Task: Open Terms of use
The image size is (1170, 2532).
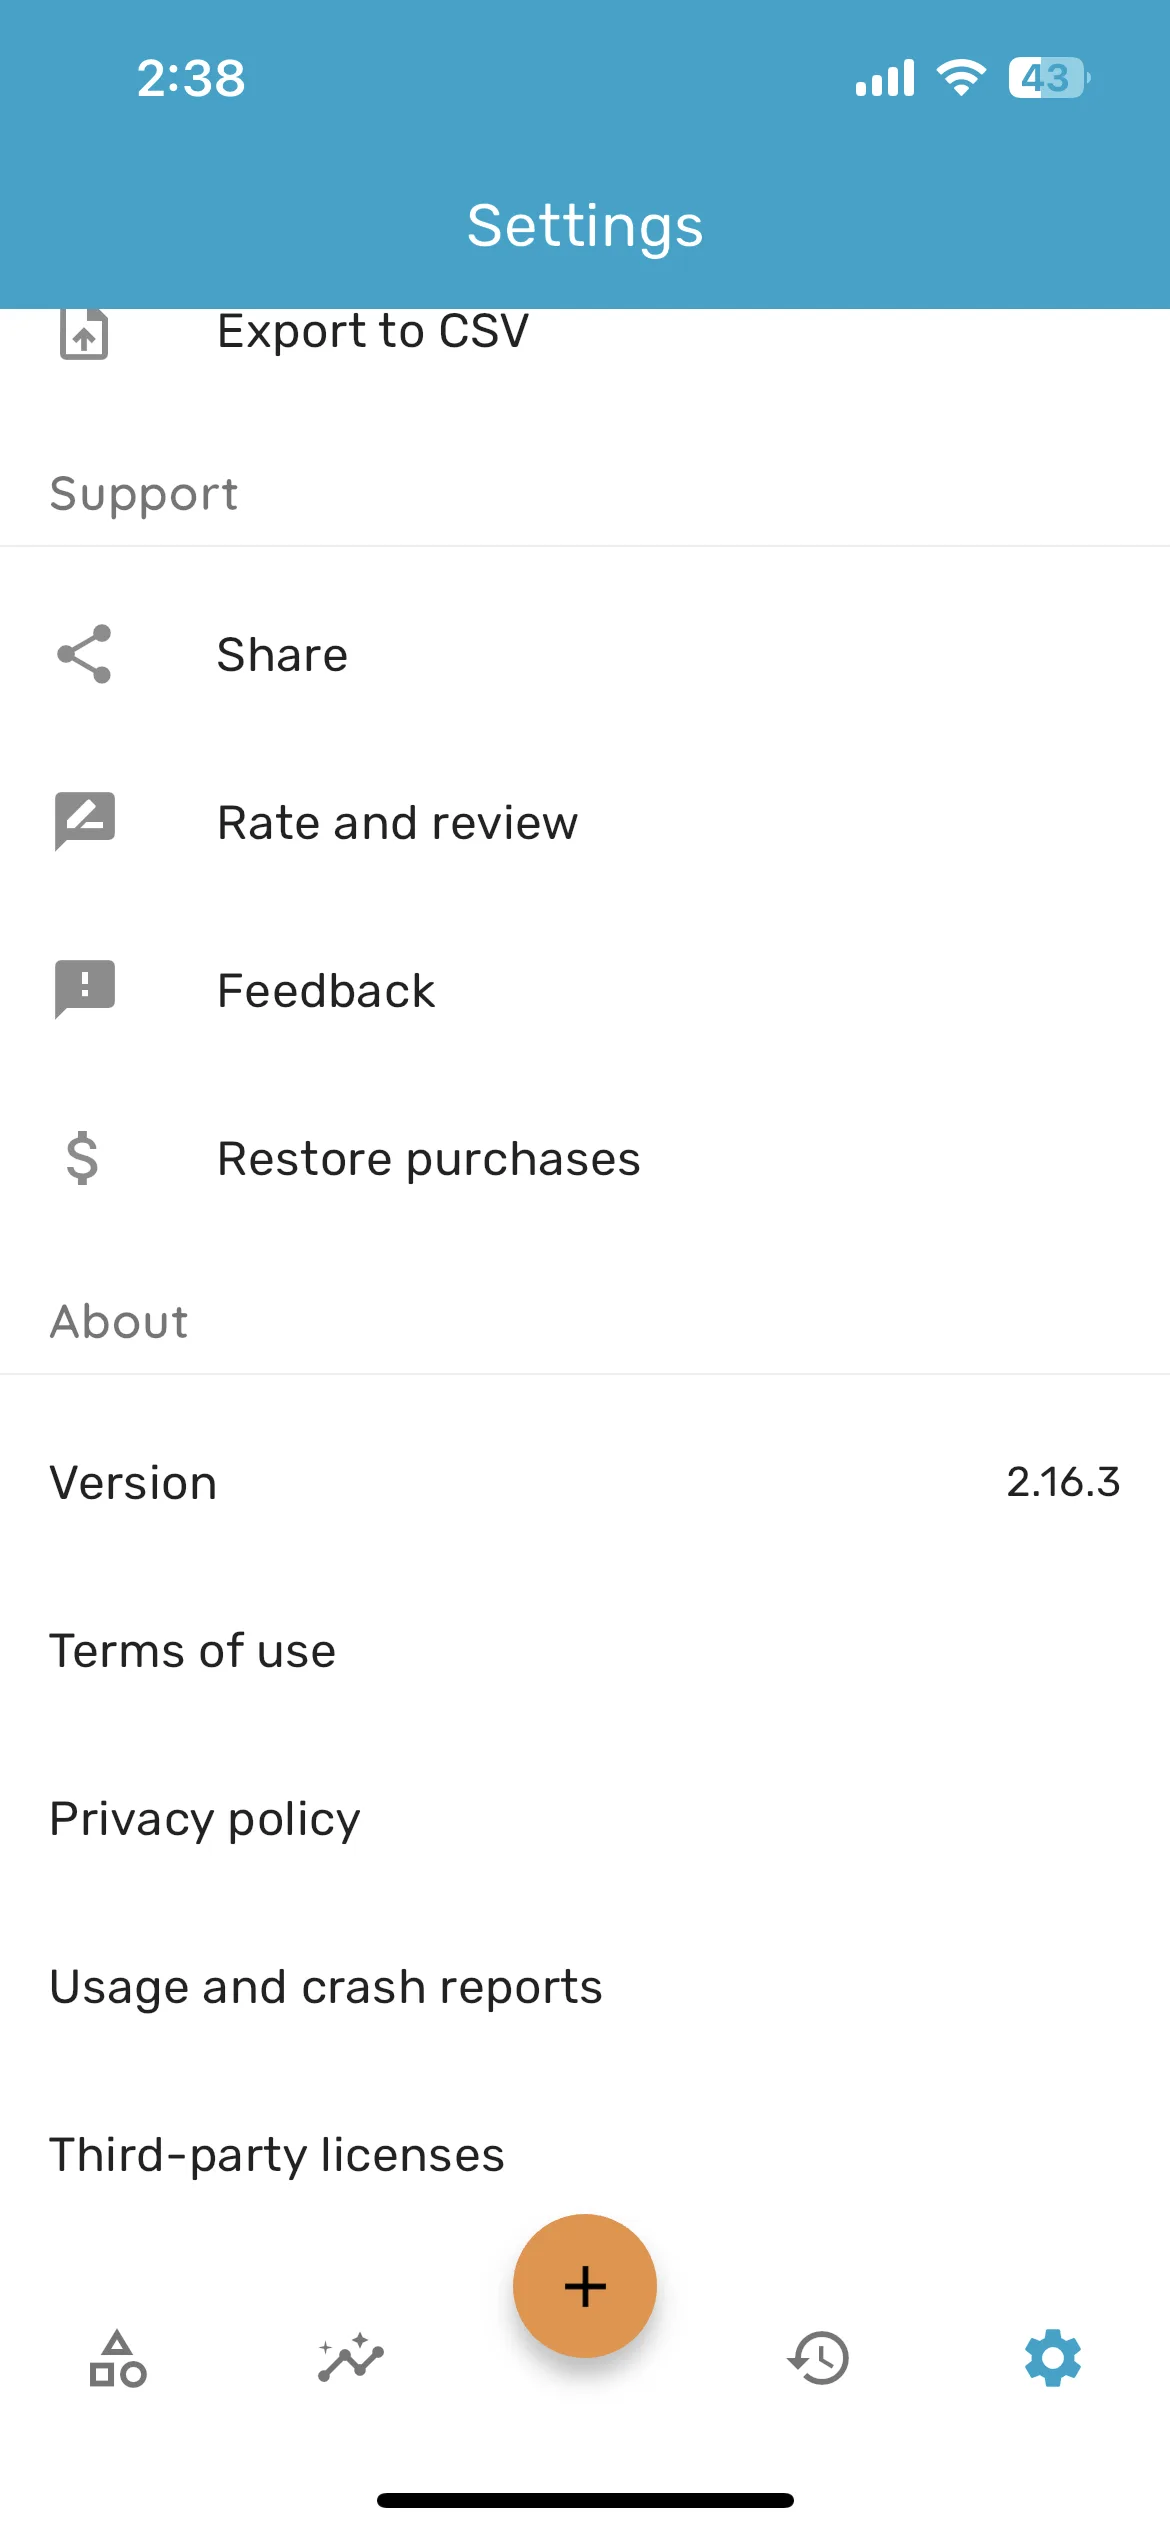Action: point(585,1650)
